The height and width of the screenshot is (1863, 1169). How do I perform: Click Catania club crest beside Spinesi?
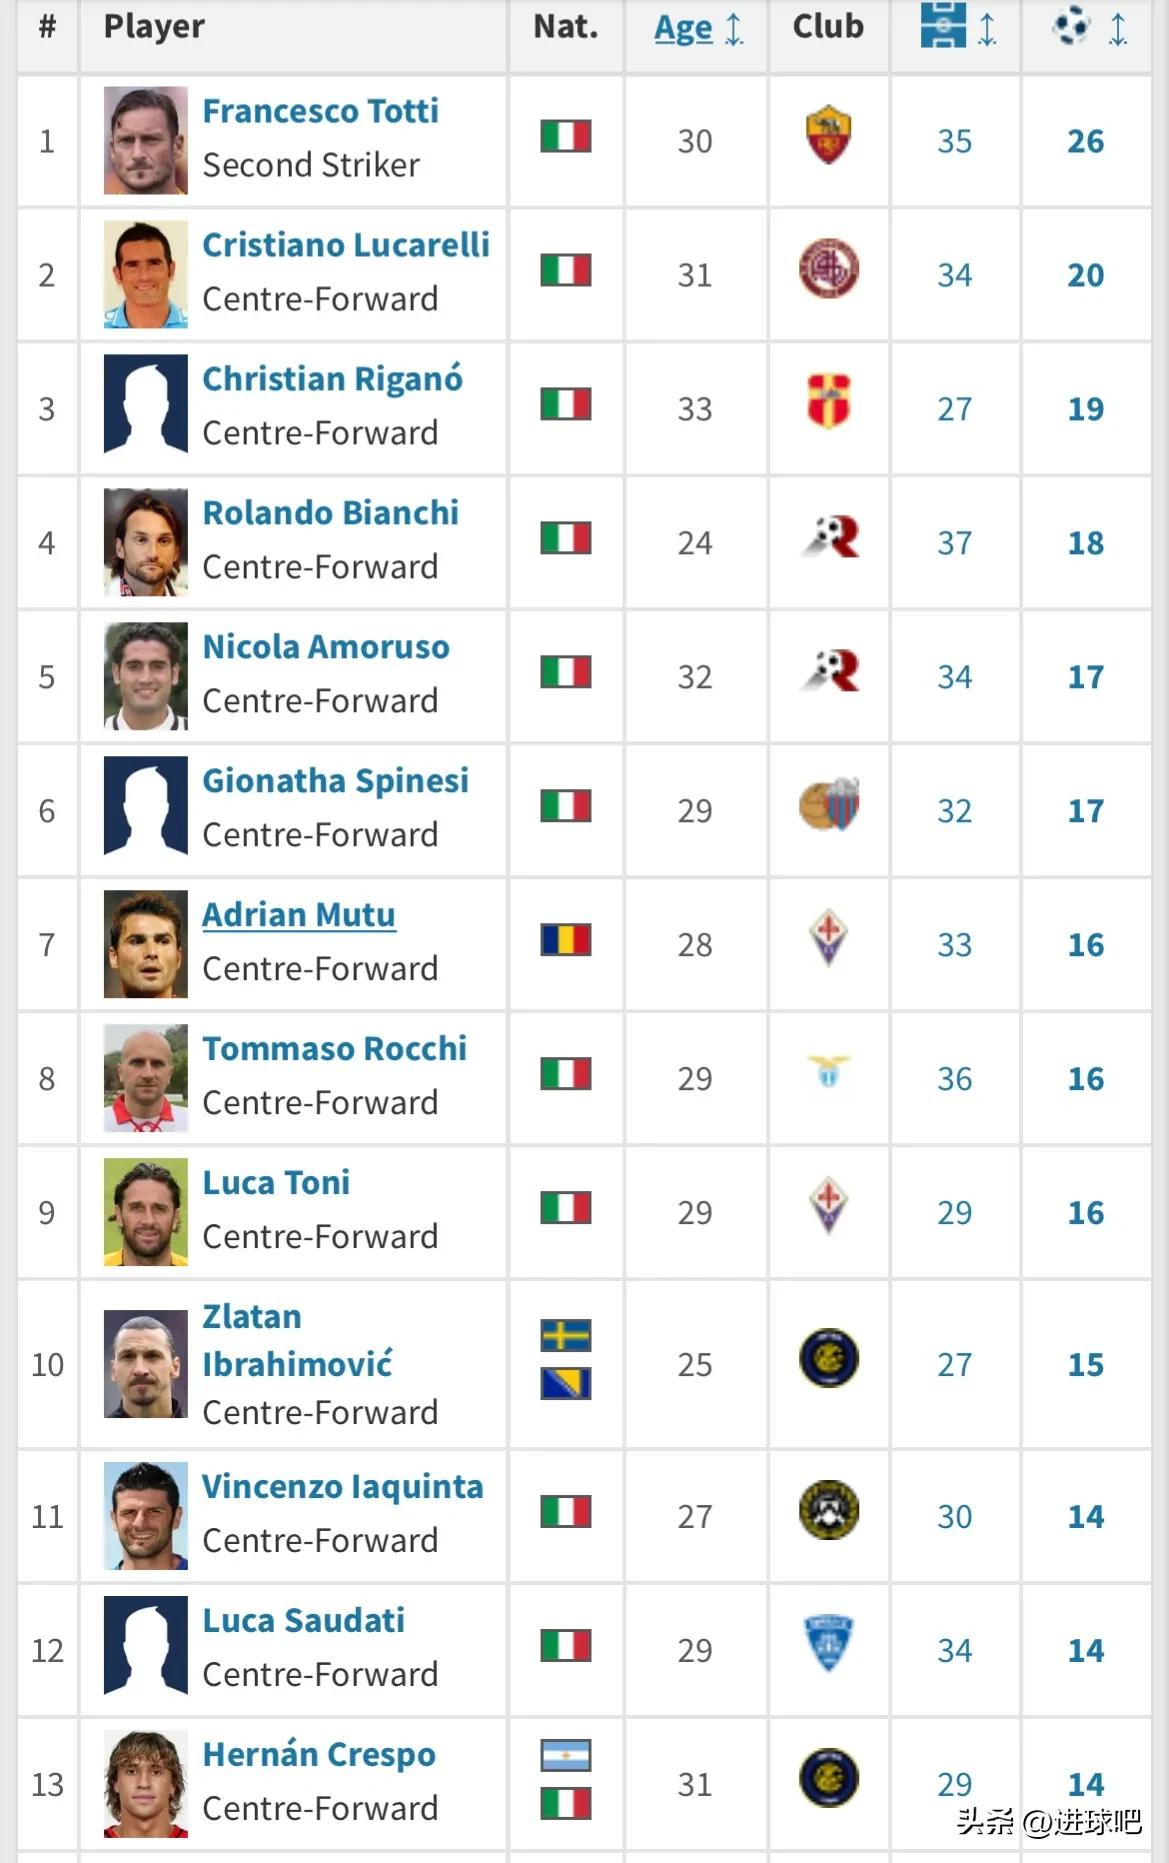pyautogui.click(x=828, y=805)
